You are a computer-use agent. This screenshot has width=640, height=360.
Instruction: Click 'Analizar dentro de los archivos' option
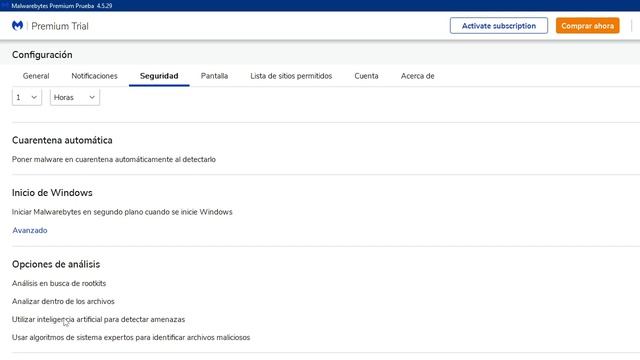click(63, 301)
